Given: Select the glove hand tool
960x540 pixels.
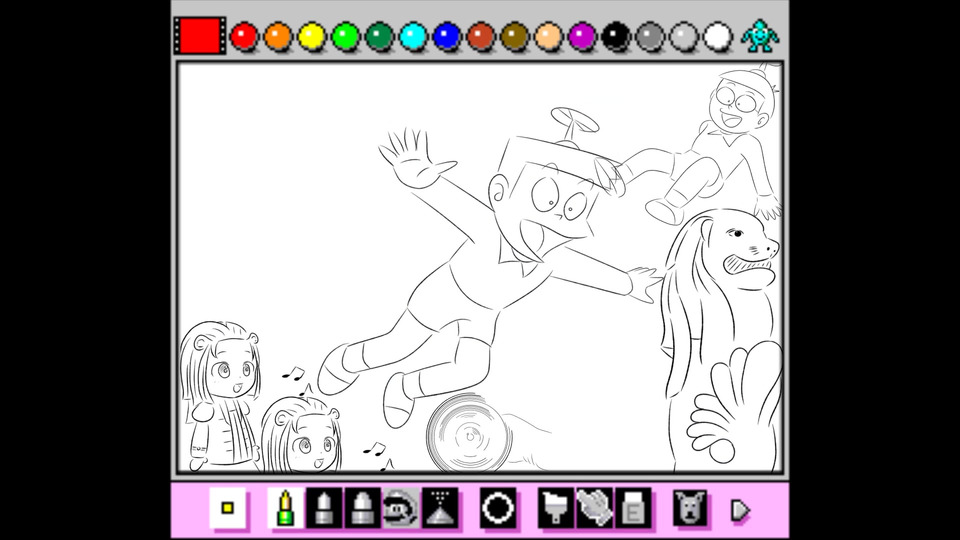Looking at the screenshot, I should [594, 508].
